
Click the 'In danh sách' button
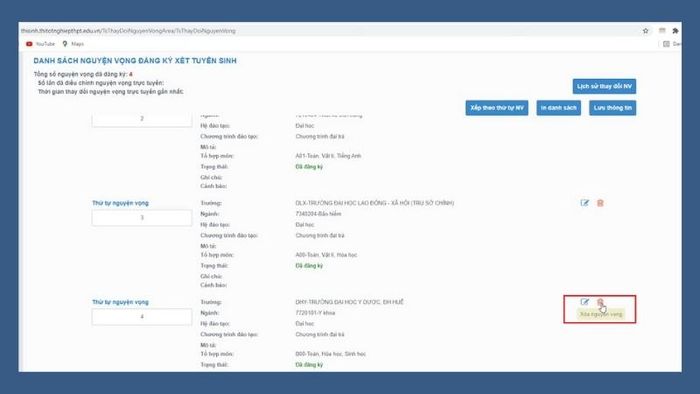pos(558,108)
